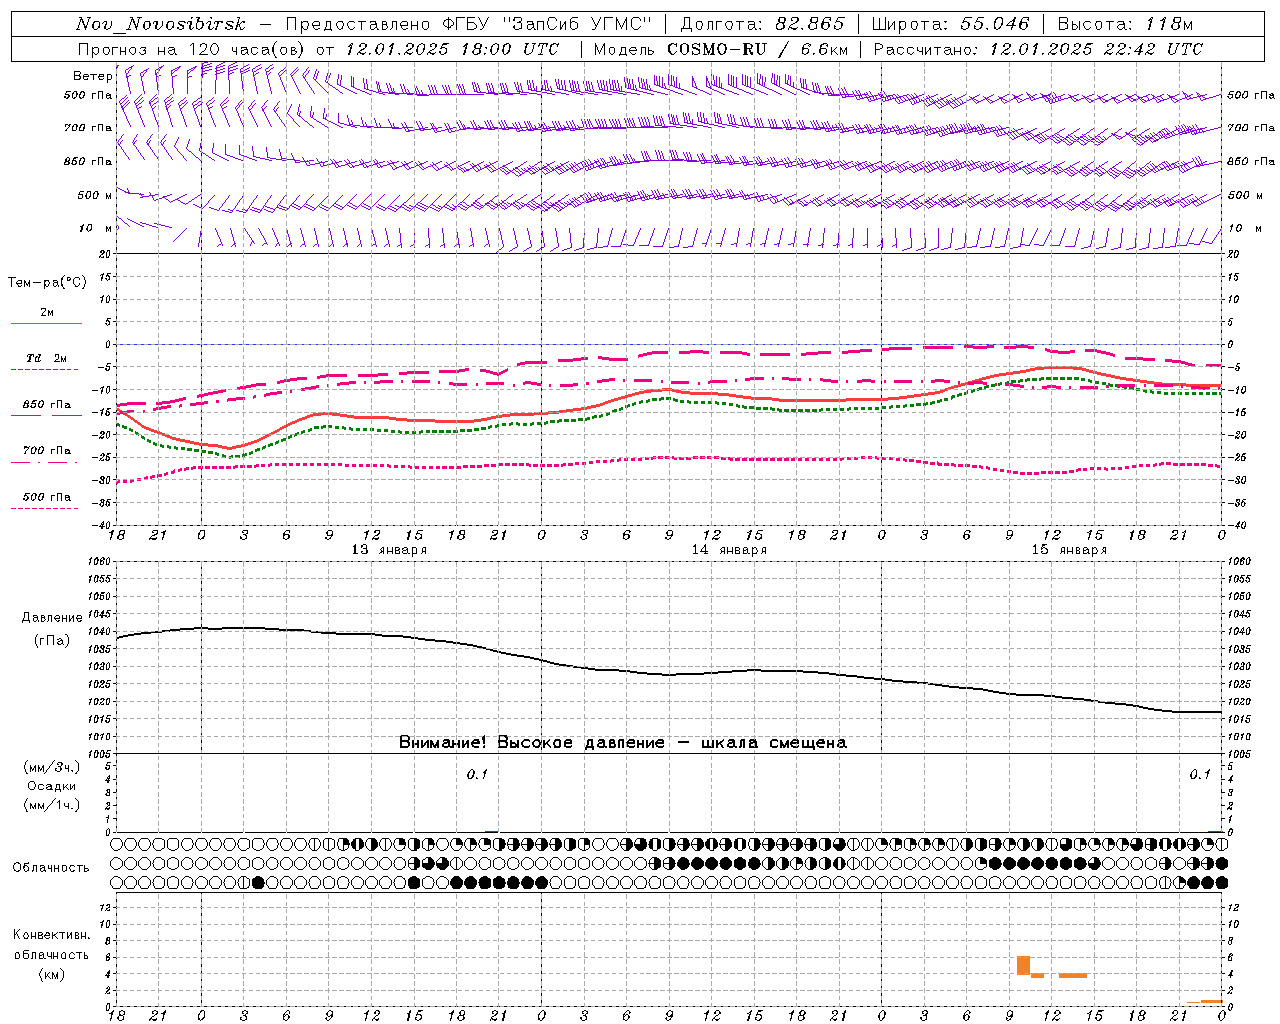This screenshot has height=1024, width=1280.
Task: Click the Ветер panel label
Action: click(92, 76)
